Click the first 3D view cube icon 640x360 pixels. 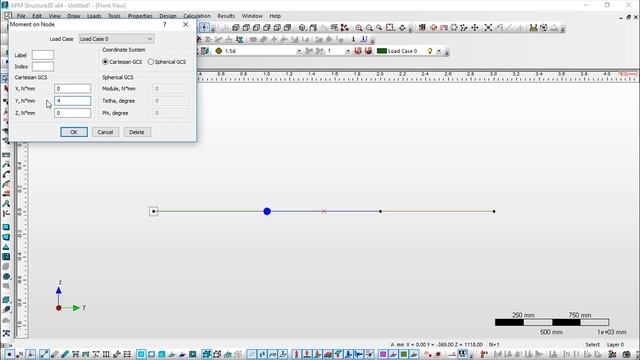click(x=236, y=28)
